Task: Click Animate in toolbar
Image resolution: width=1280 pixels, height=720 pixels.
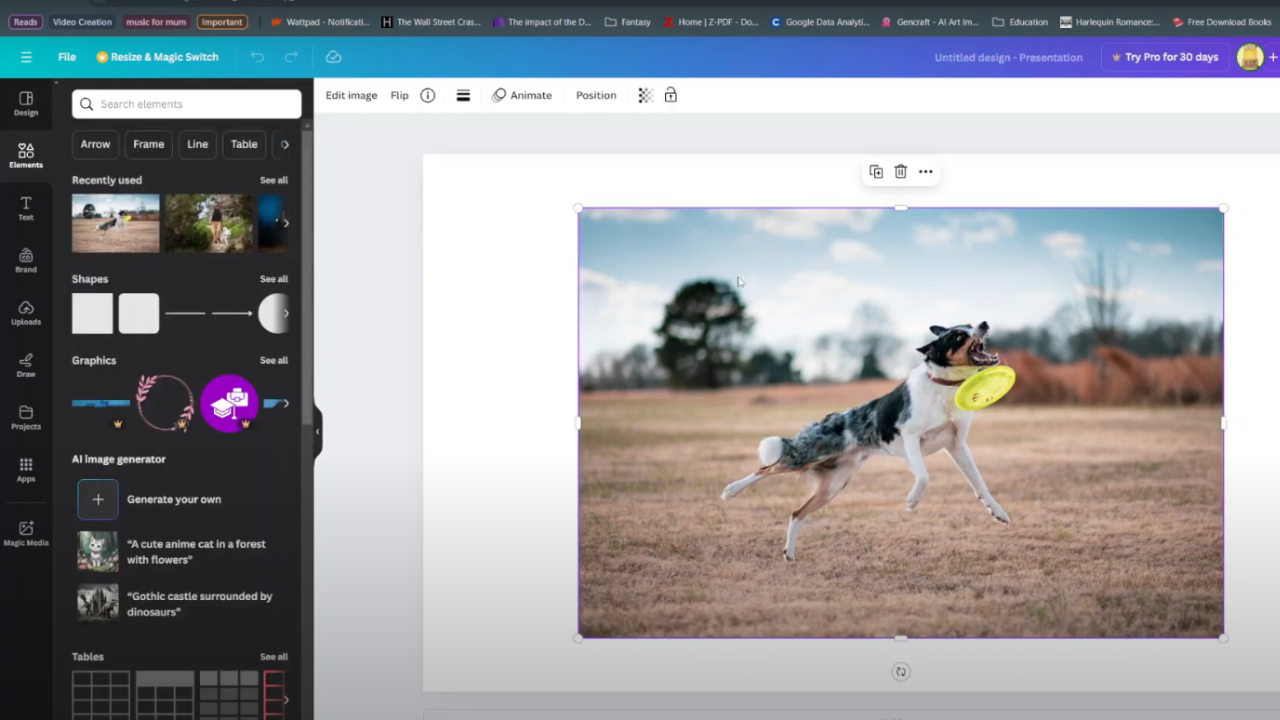Action: point(522,95)
